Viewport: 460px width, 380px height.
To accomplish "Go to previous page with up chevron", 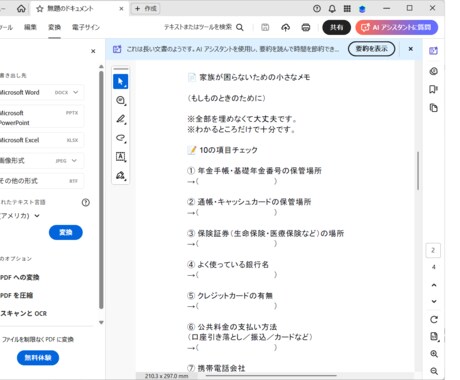I will click(434, 285).
